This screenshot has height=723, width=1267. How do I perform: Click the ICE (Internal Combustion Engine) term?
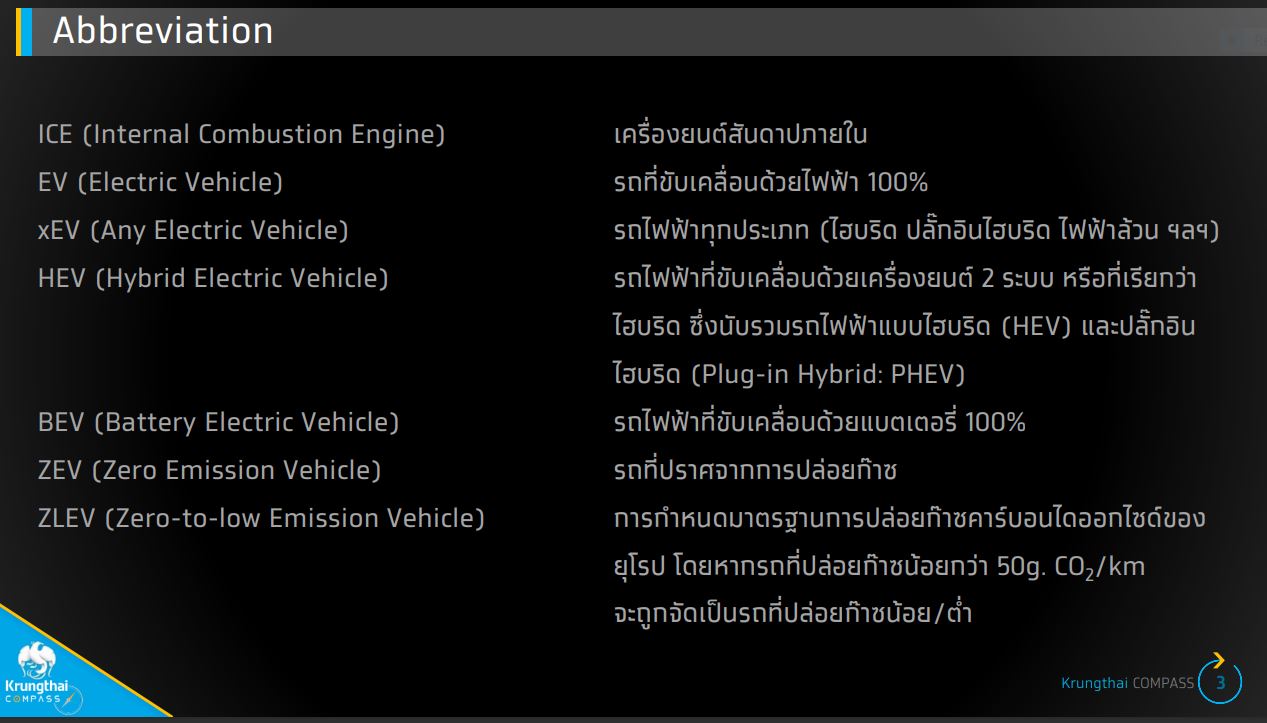point(241,134)
